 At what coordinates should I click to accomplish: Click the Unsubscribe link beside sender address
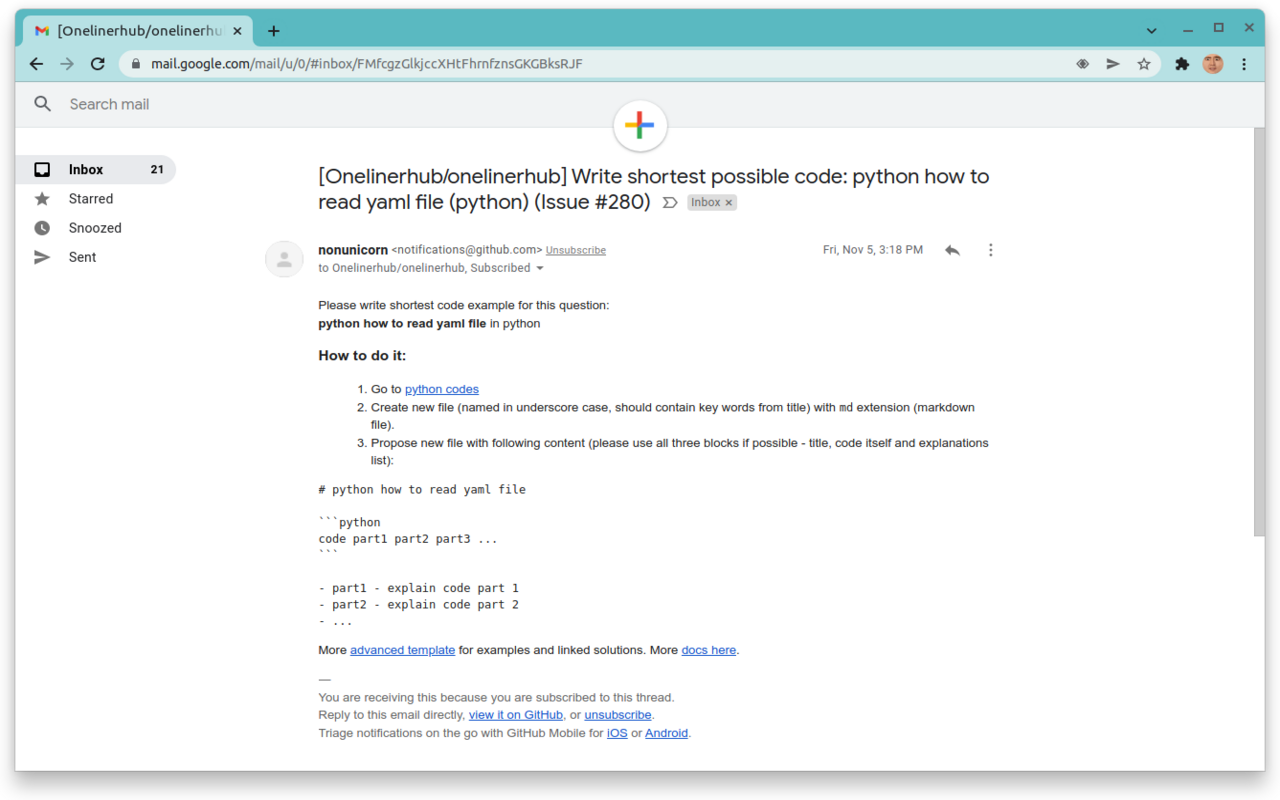pyautogui.click(x=576, y=250)
